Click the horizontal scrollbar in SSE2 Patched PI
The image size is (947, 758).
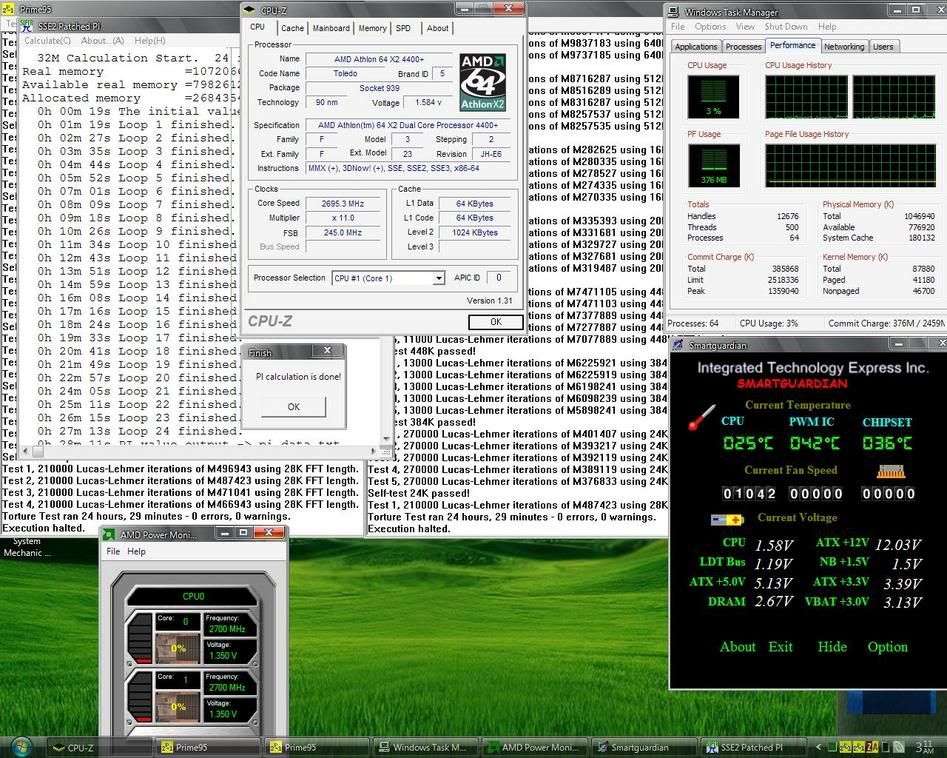[x=198, y=451]
